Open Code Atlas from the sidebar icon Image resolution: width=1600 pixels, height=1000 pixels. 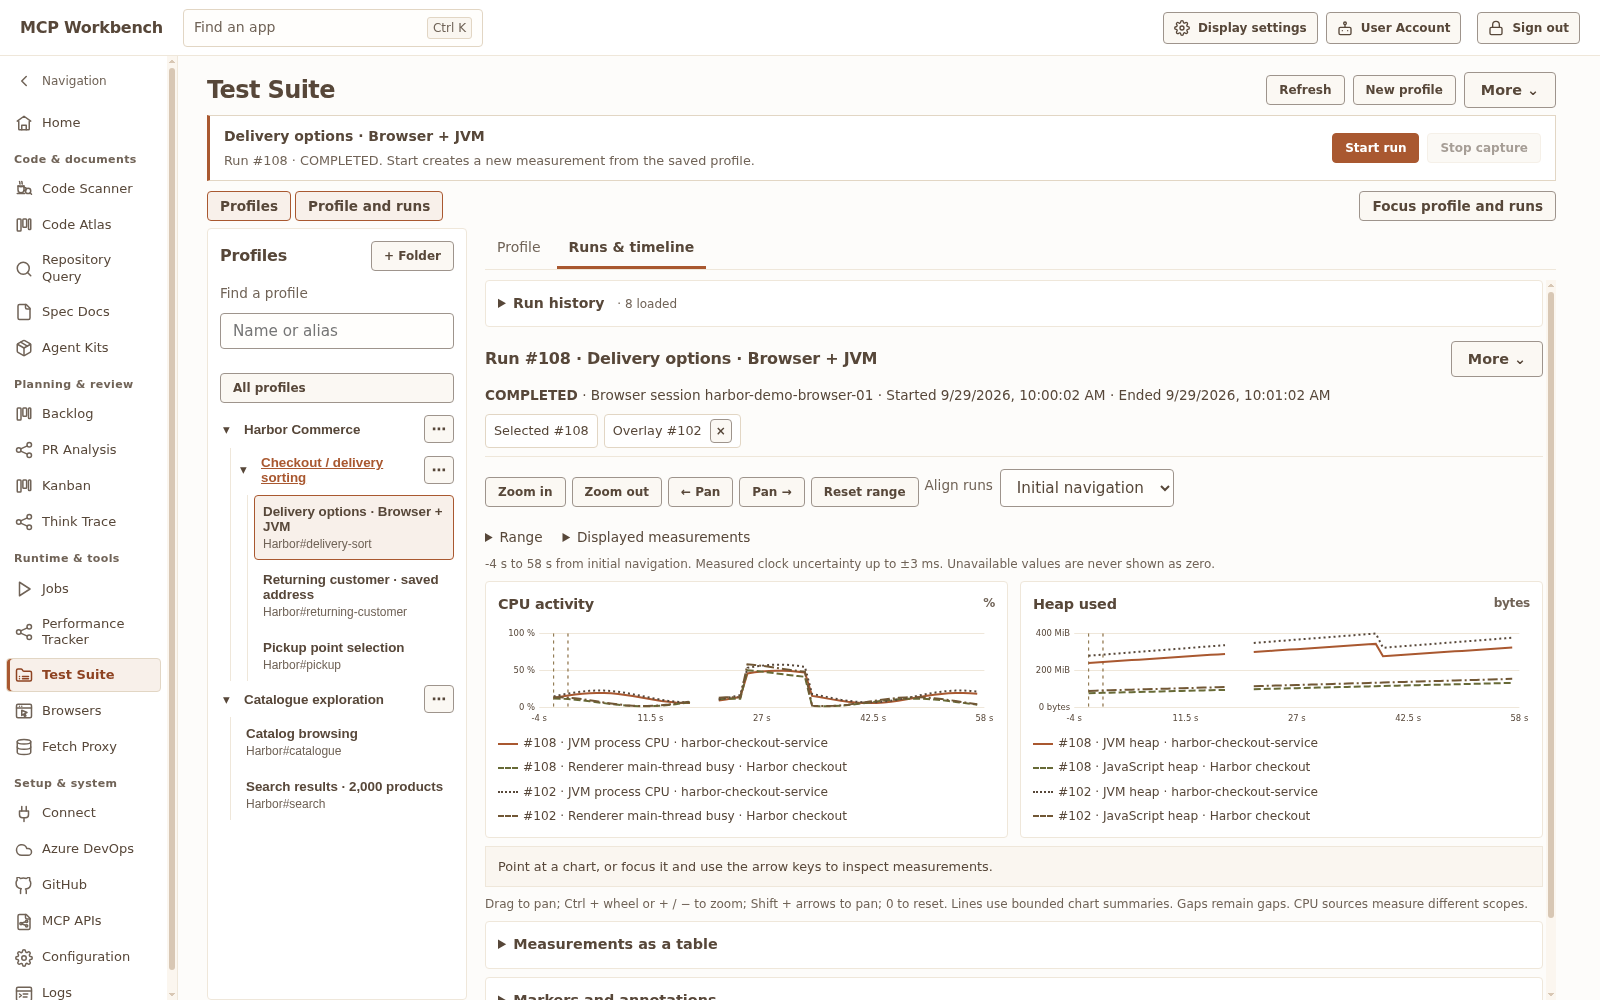click(x=24, y=224)
